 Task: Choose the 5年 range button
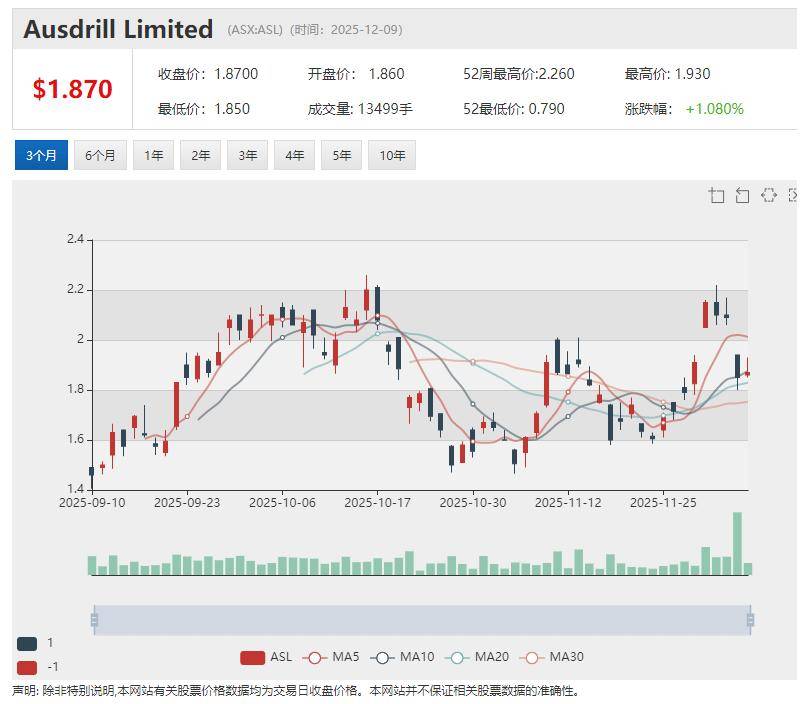pyautogui.click(x=342, y=155)
